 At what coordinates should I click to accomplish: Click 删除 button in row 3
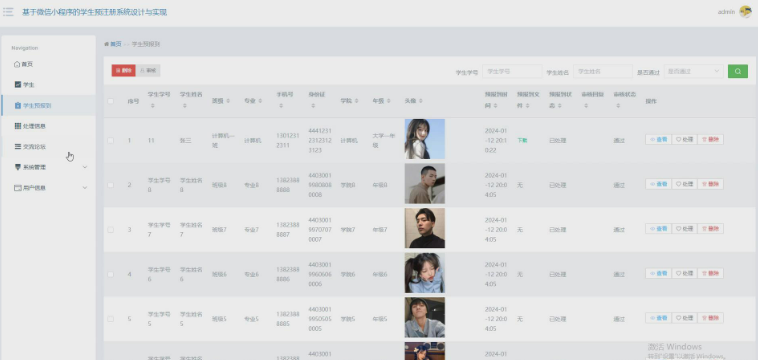[x=711, y=229]
